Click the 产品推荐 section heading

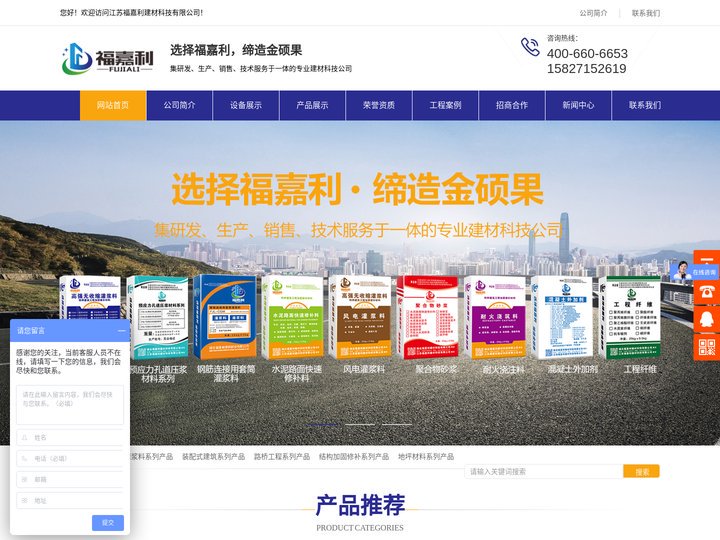(x=360, y=505)
